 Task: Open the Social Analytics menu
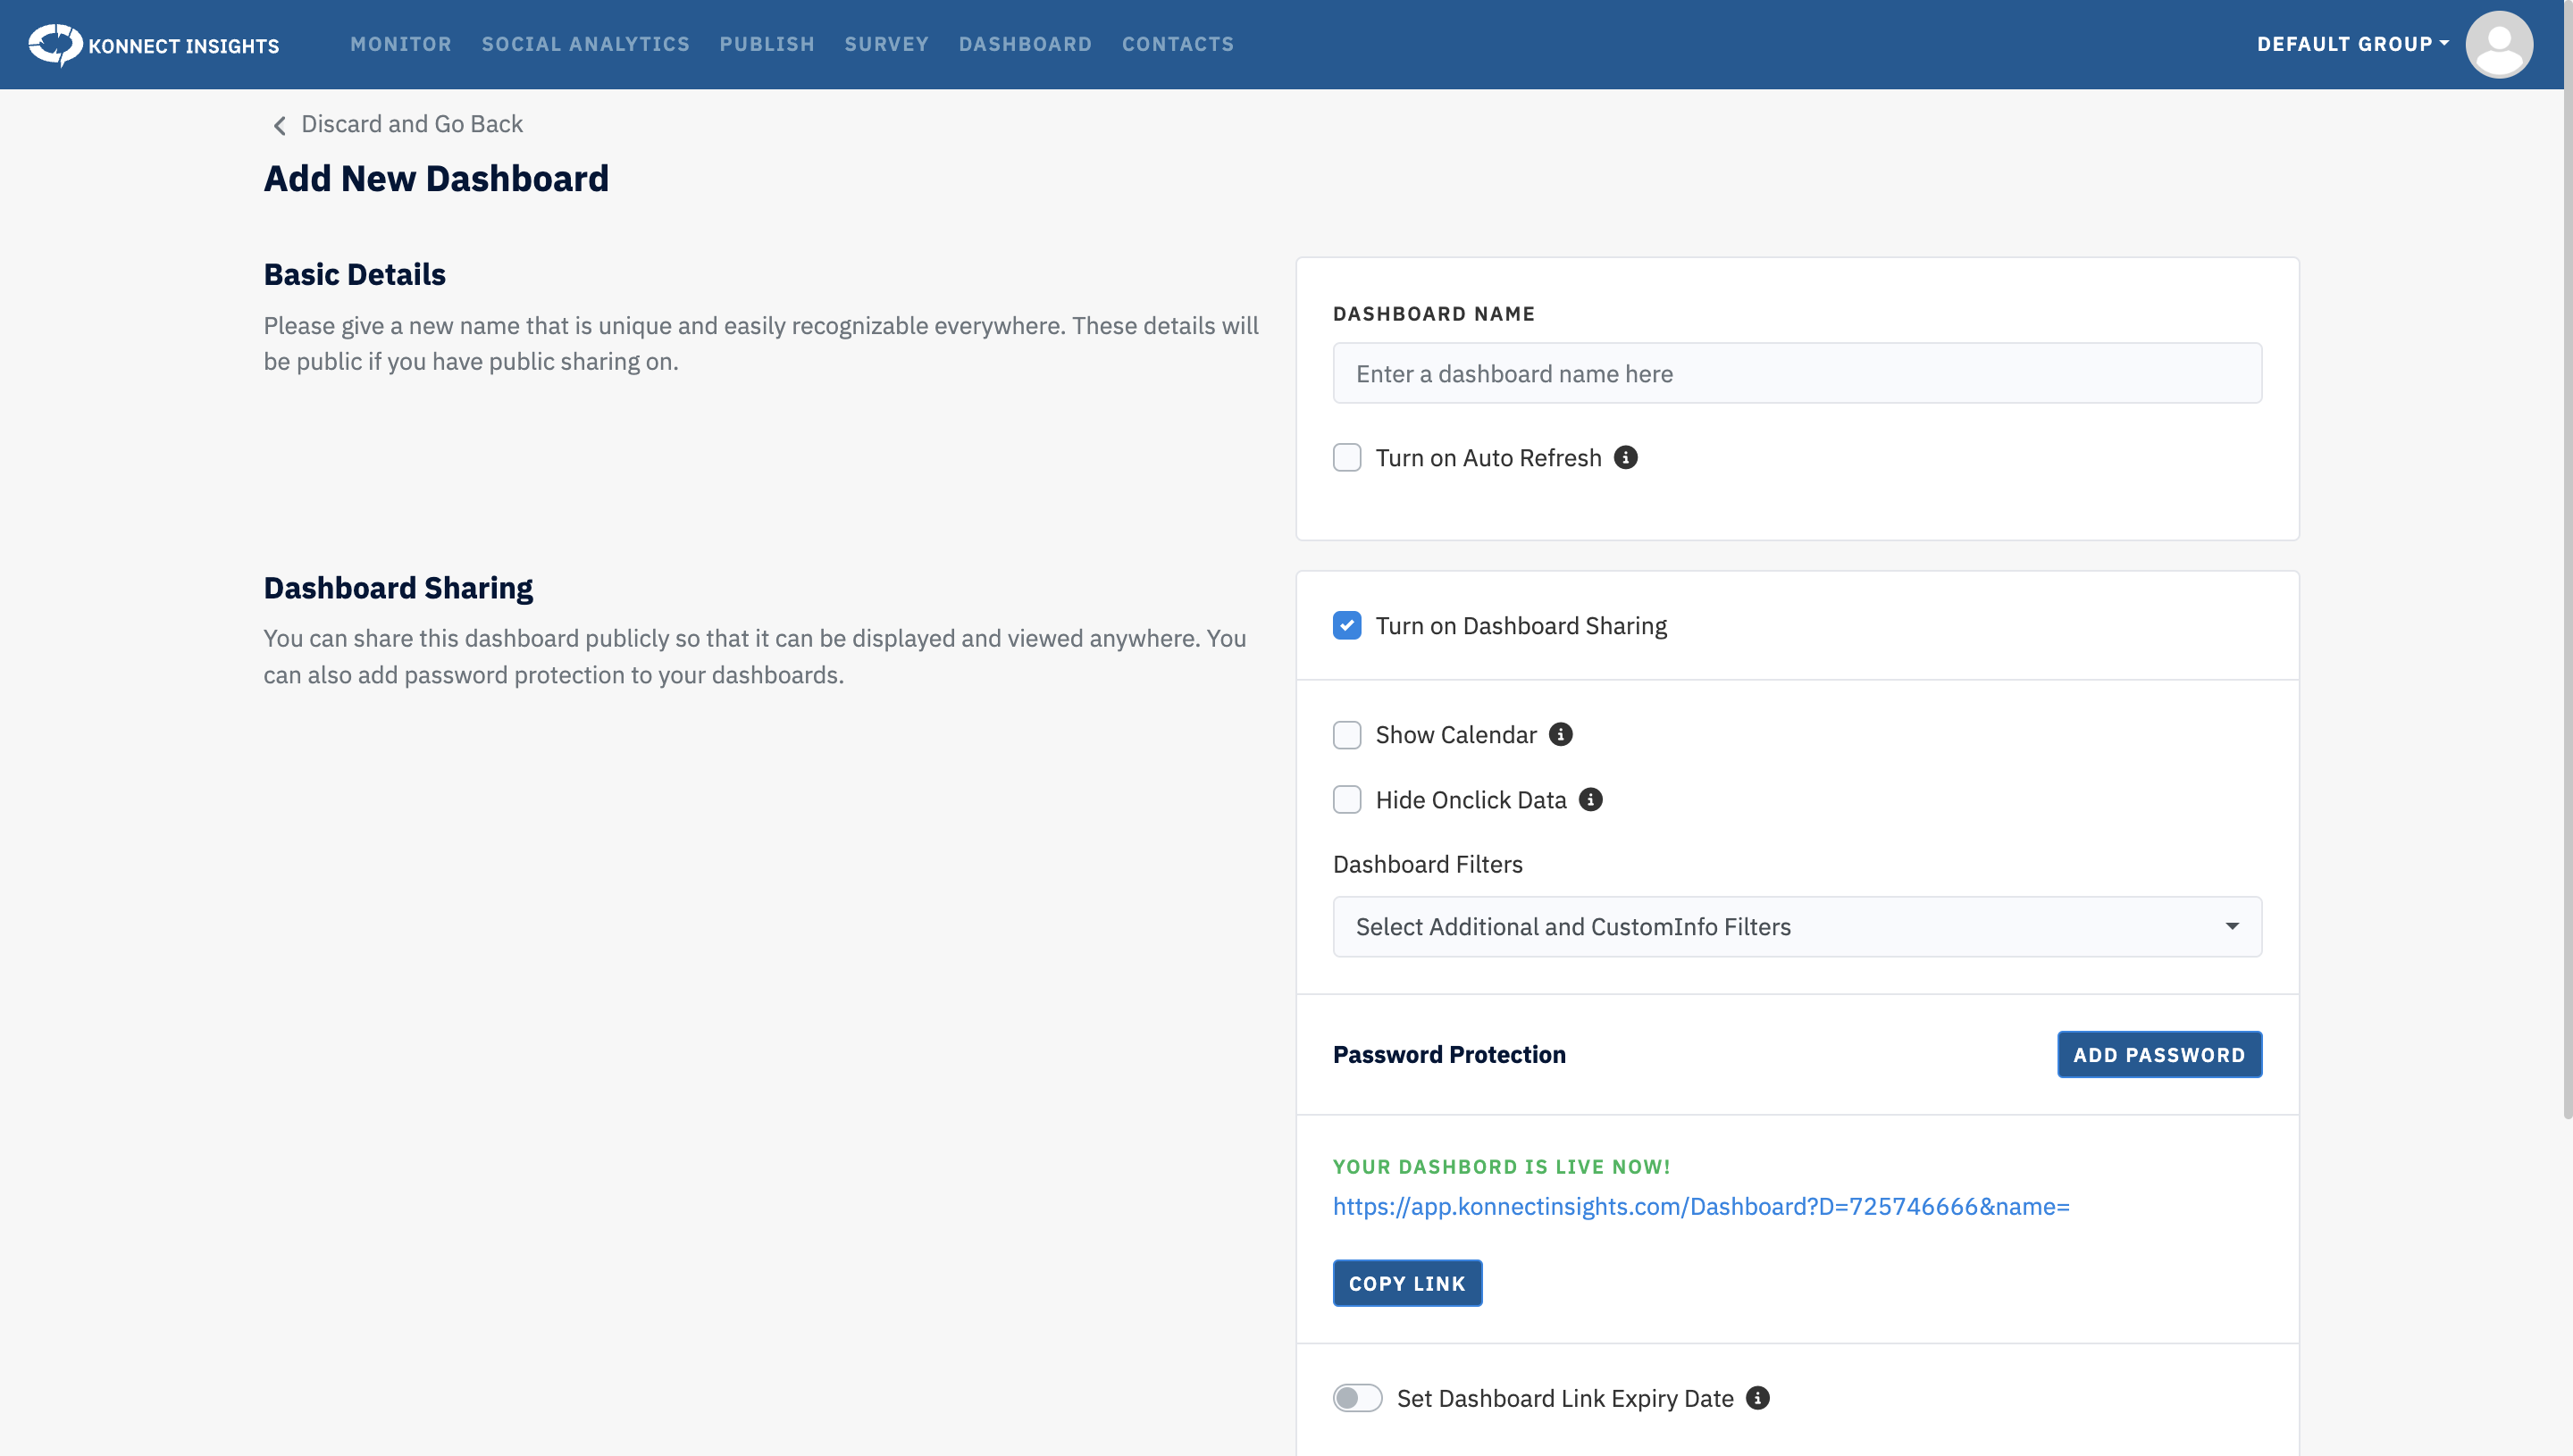[x=585, y=44]
